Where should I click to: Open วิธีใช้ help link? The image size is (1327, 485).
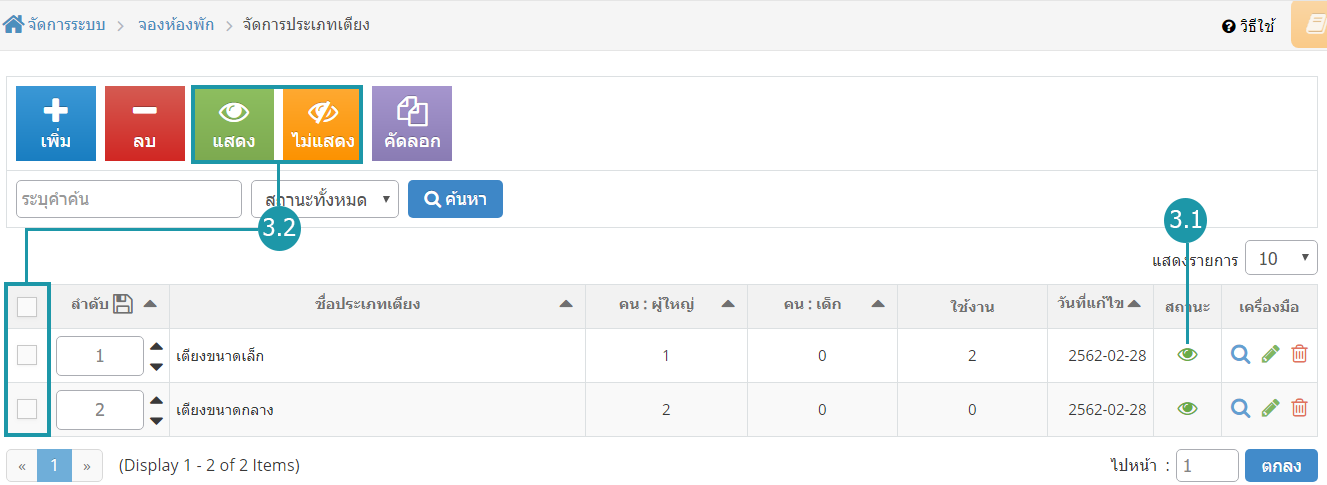(1249, 27)
